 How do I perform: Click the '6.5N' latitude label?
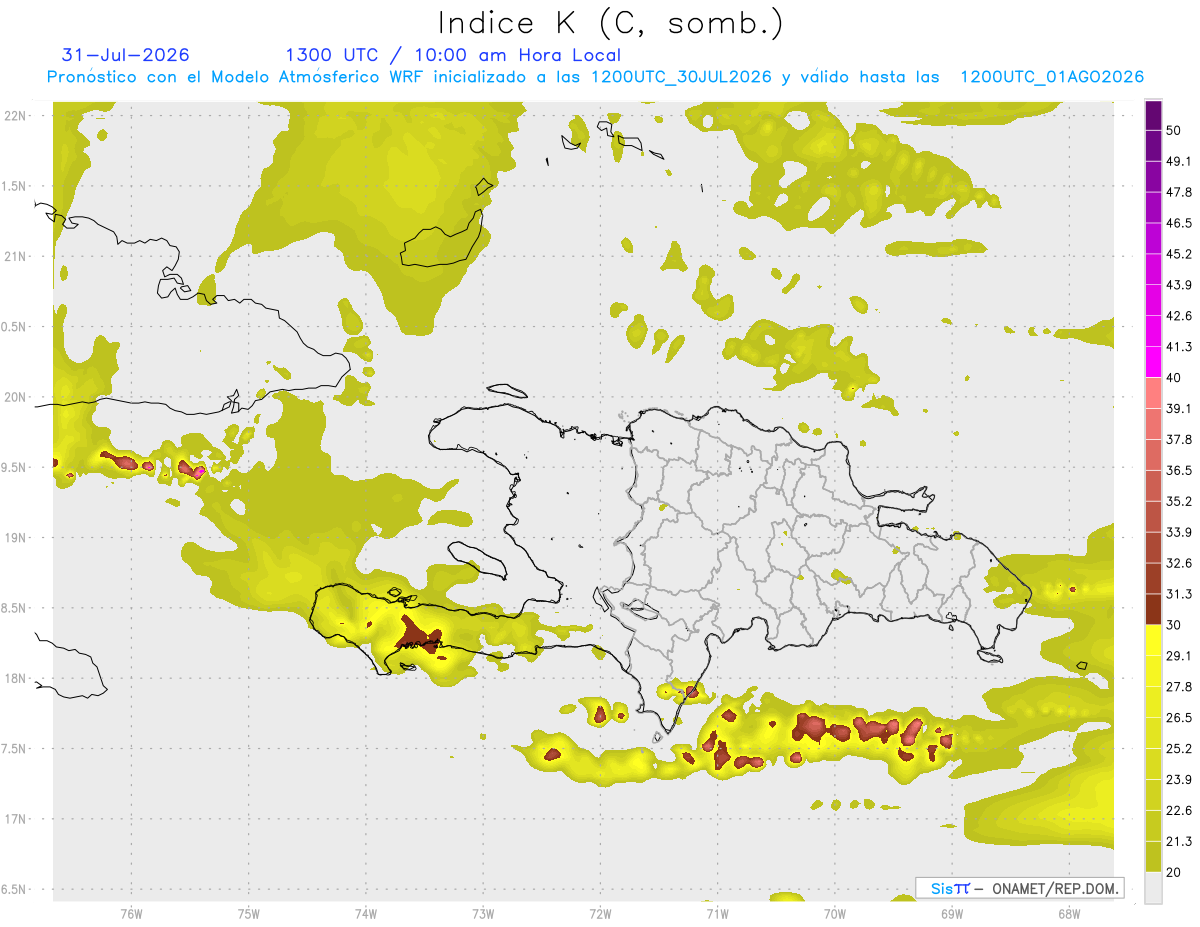coord(16,890)
